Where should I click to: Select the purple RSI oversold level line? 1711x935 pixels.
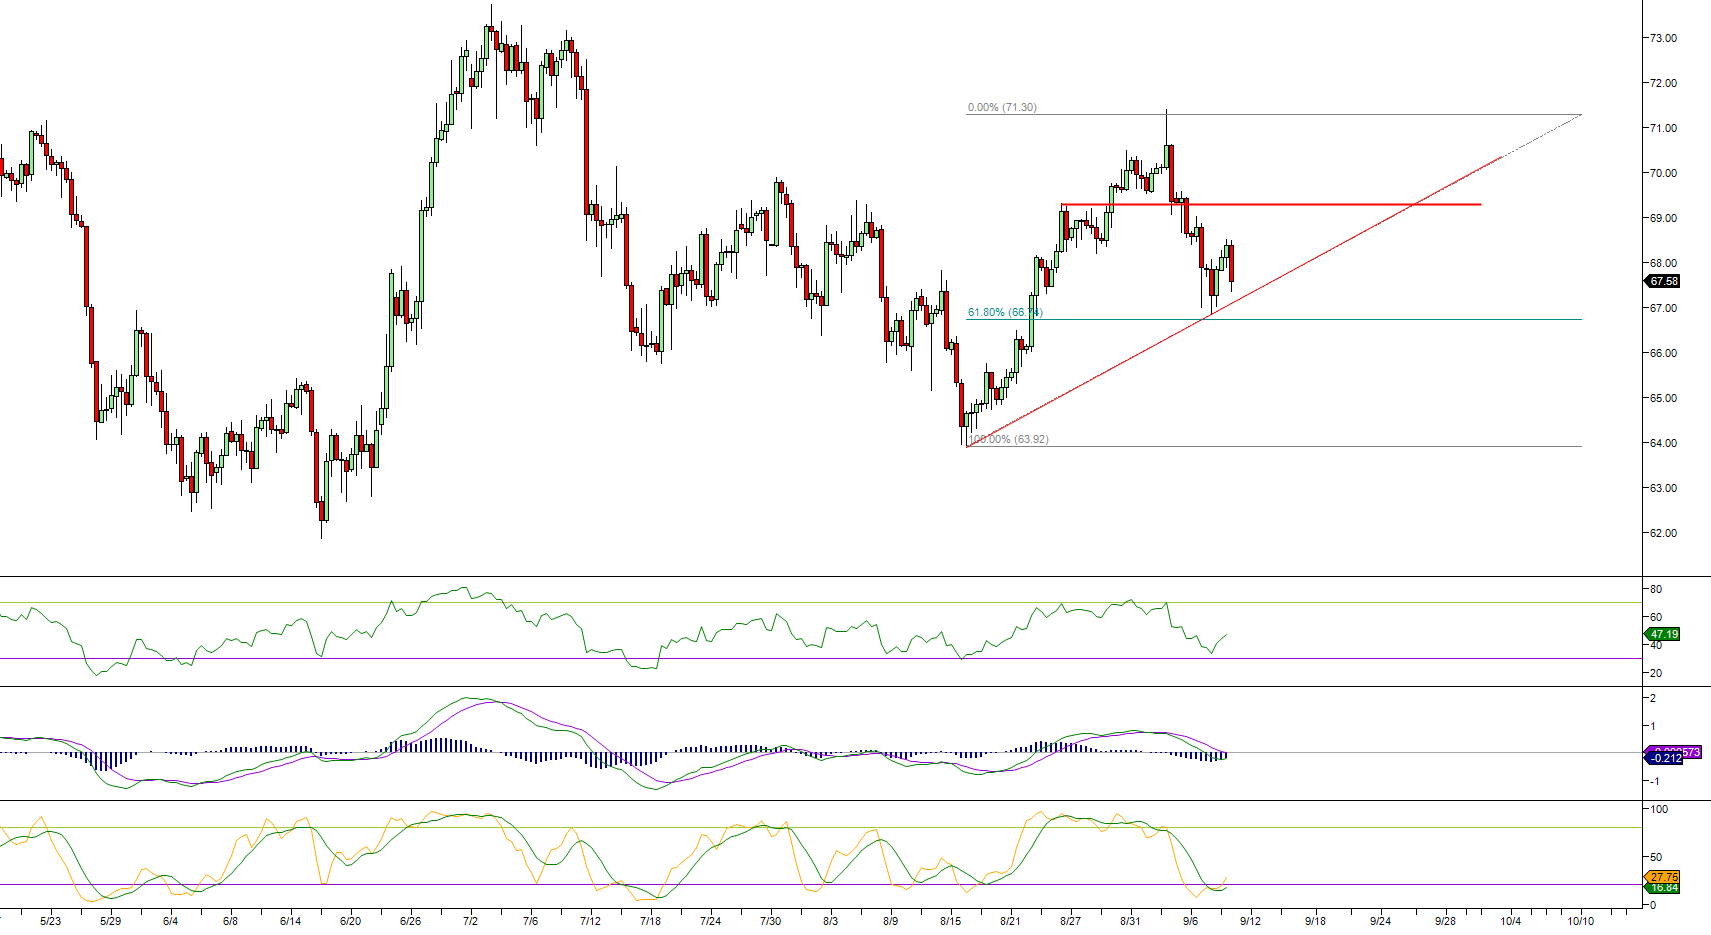point(800,658)
